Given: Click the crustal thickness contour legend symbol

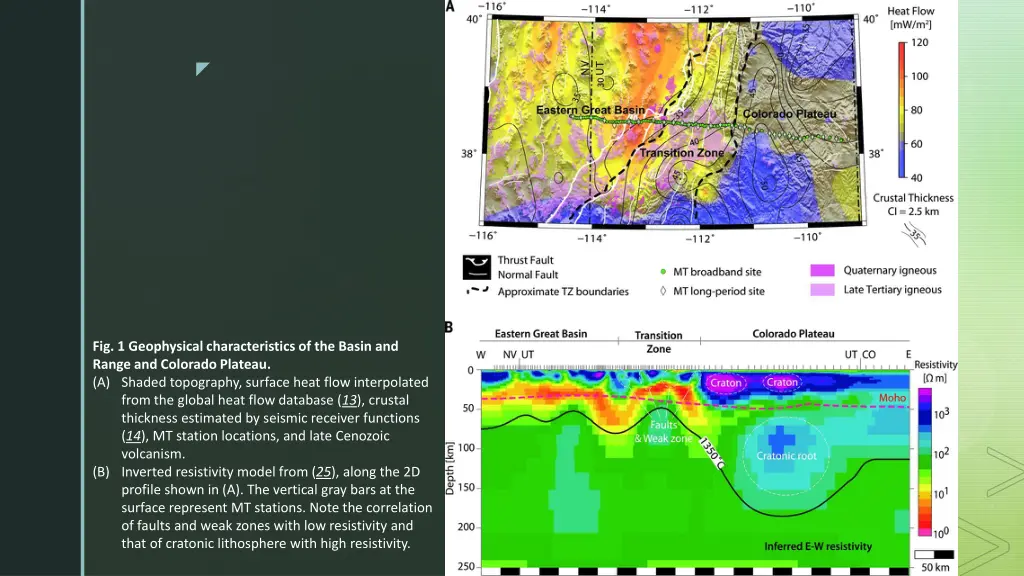Looking at the screenshot, I should [x=914, y=234].
